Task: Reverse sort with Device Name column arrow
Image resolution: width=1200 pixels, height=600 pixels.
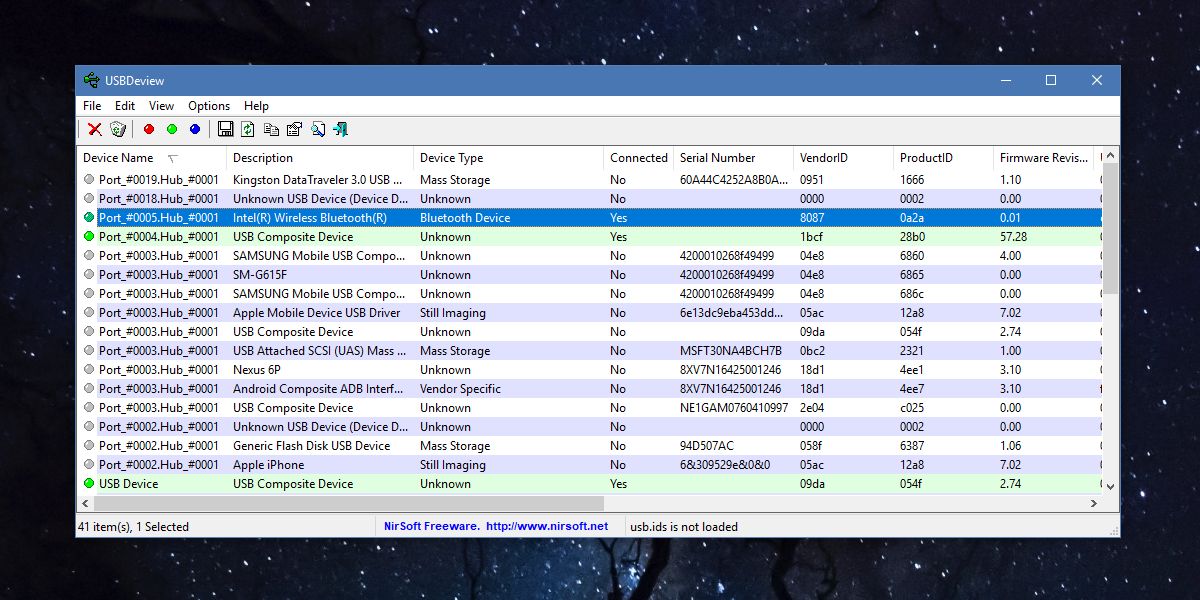Action: point(175,157)
